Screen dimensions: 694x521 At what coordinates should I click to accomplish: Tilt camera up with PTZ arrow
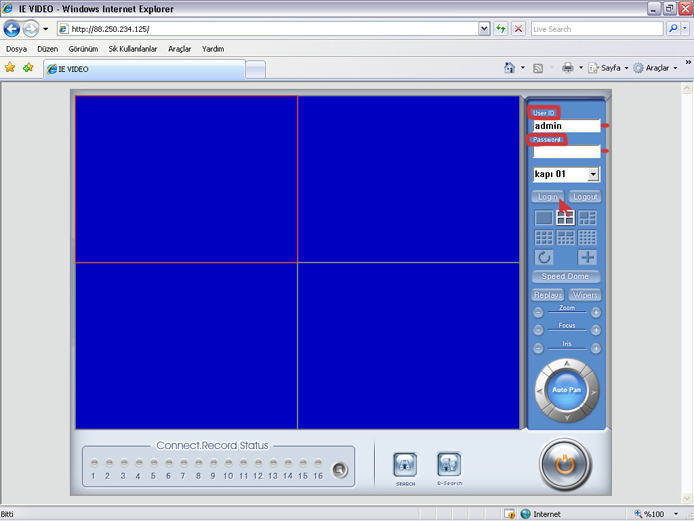567,364
